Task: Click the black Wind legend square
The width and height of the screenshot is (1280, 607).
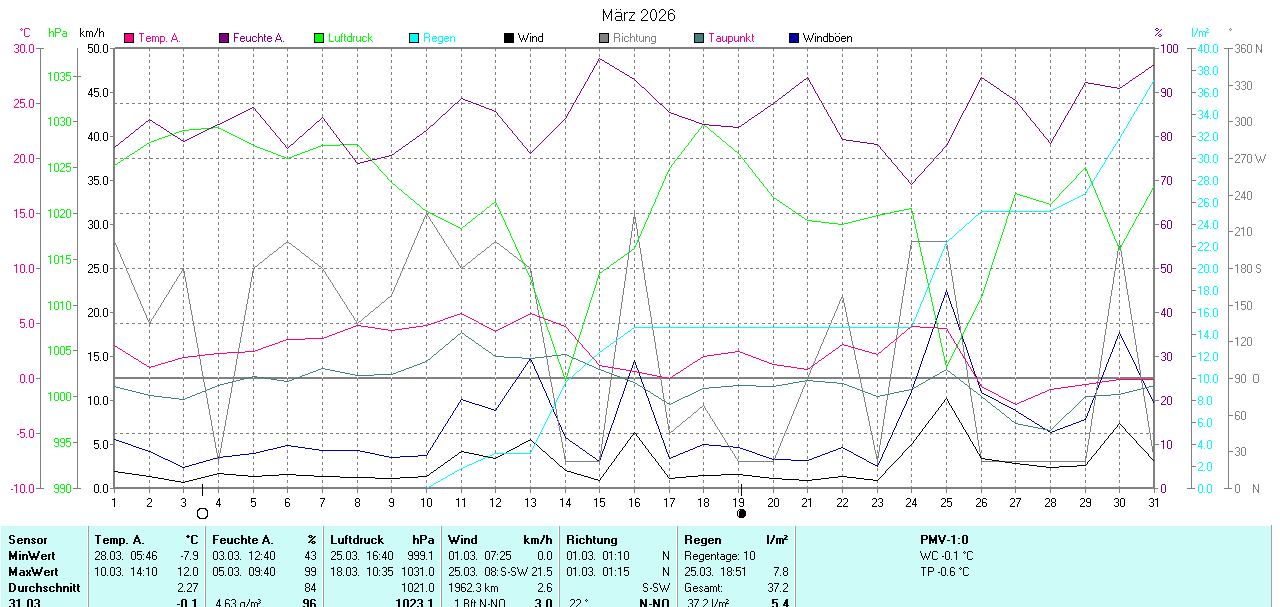Action: (x=509, y=38)
